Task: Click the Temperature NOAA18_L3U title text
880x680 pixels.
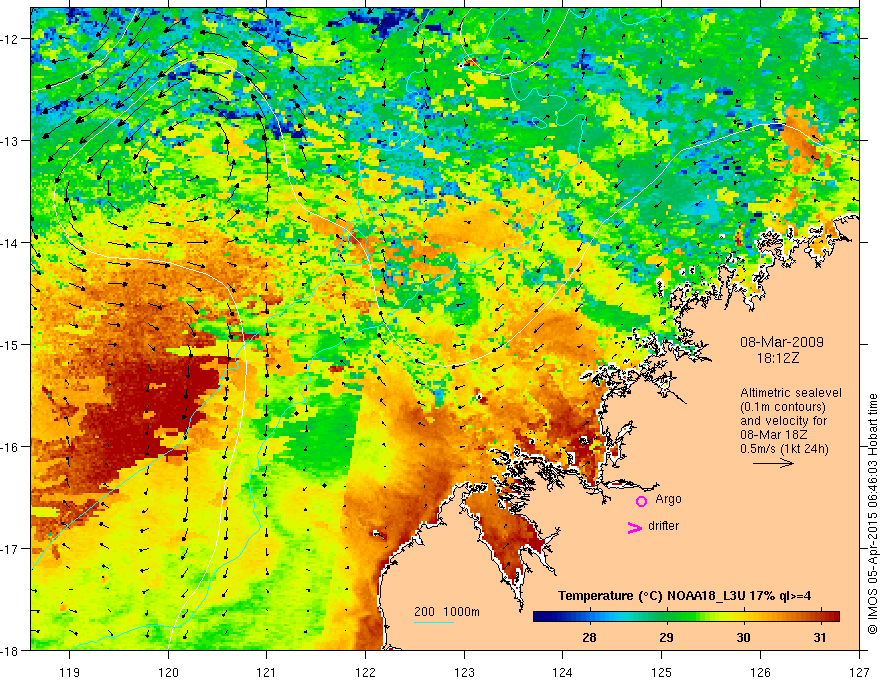Action: click(685, 596)
